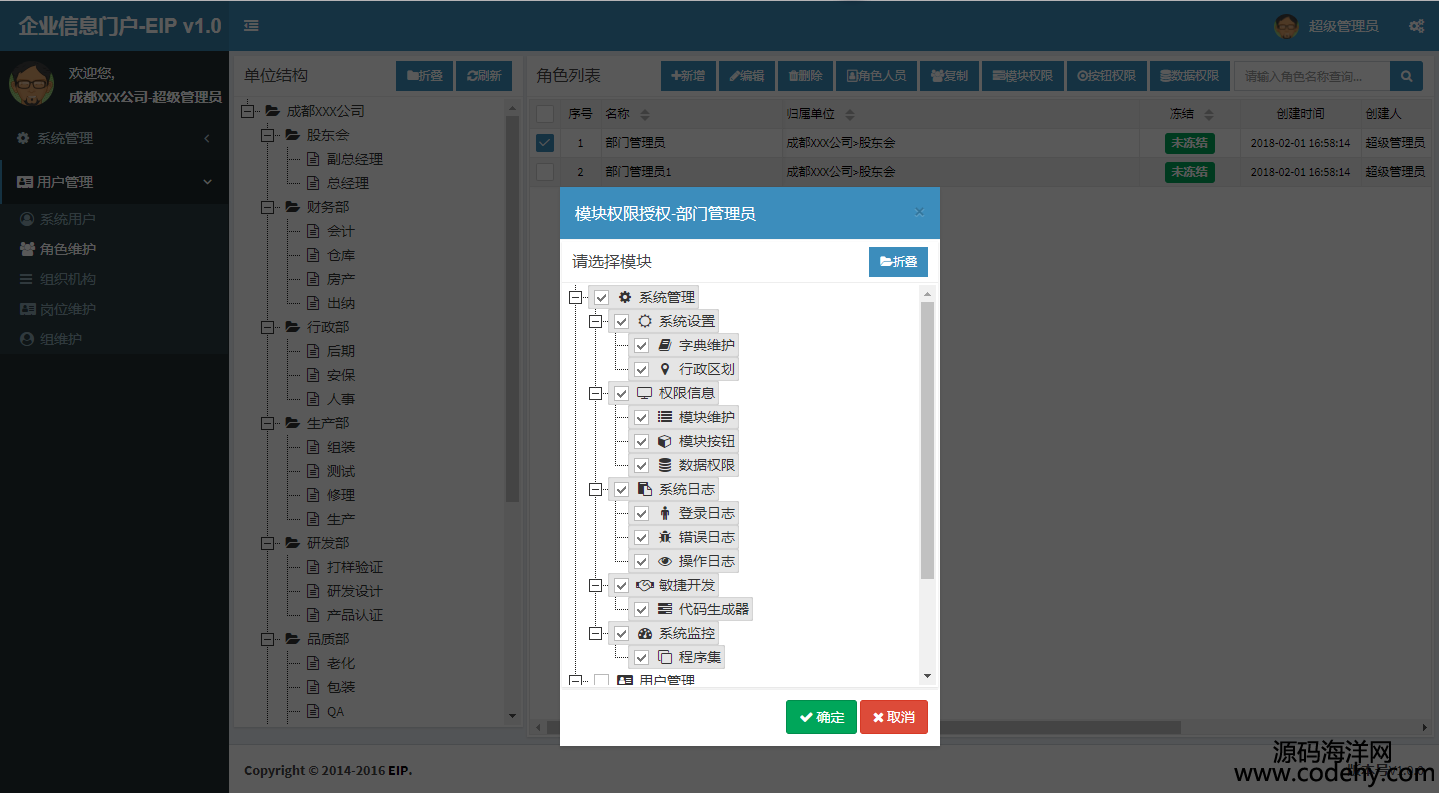Expand the 系统管理 sidebar menu
1439x793 pixels.
pyautogui.click(x=114, y=138)
